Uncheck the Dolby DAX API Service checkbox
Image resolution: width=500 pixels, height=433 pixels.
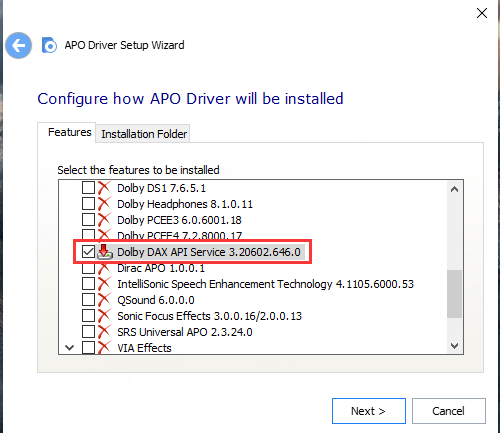pyautogui.click(x=88, y=252)
